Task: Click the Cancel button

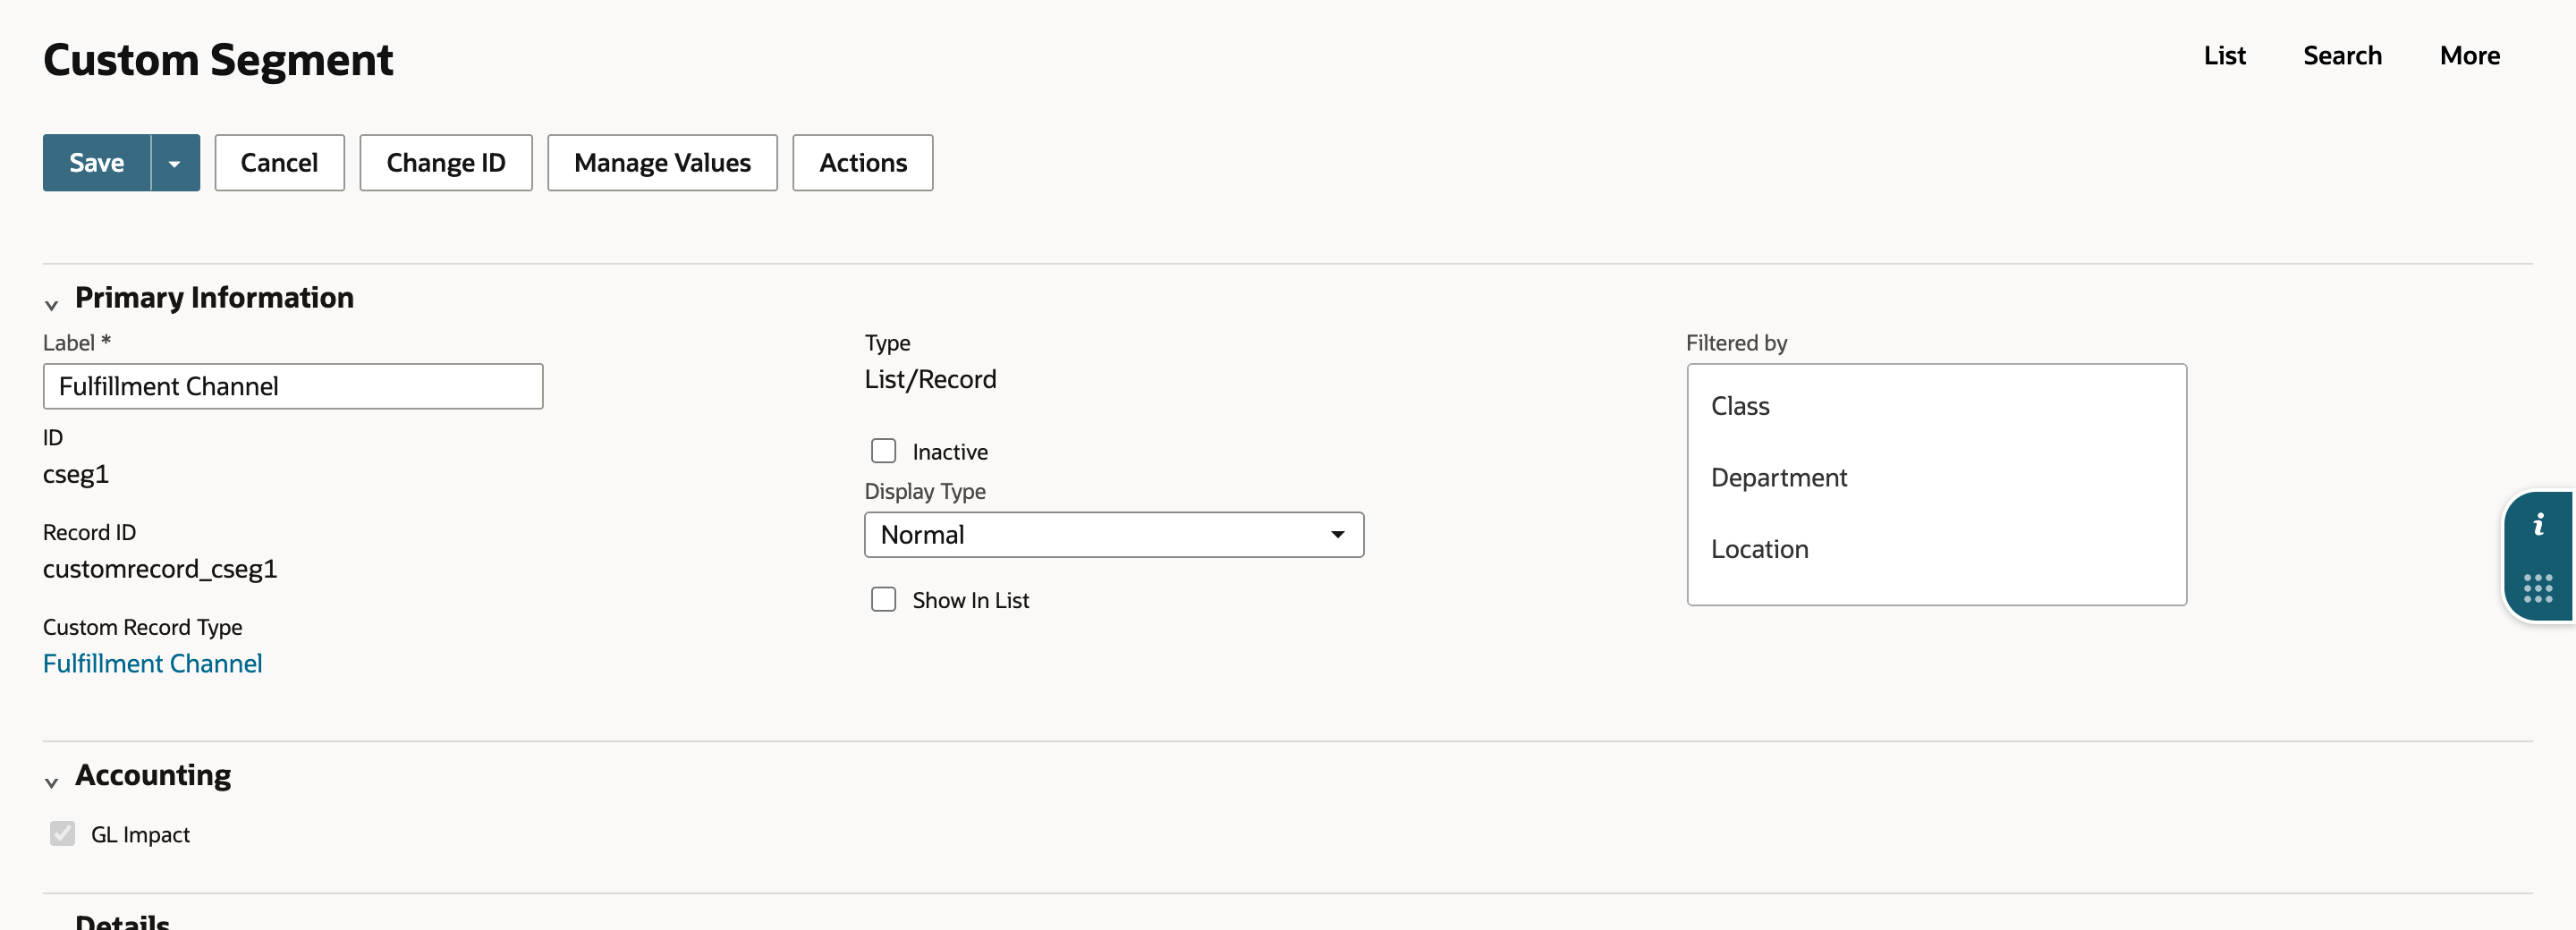Action: pos(279,163)
